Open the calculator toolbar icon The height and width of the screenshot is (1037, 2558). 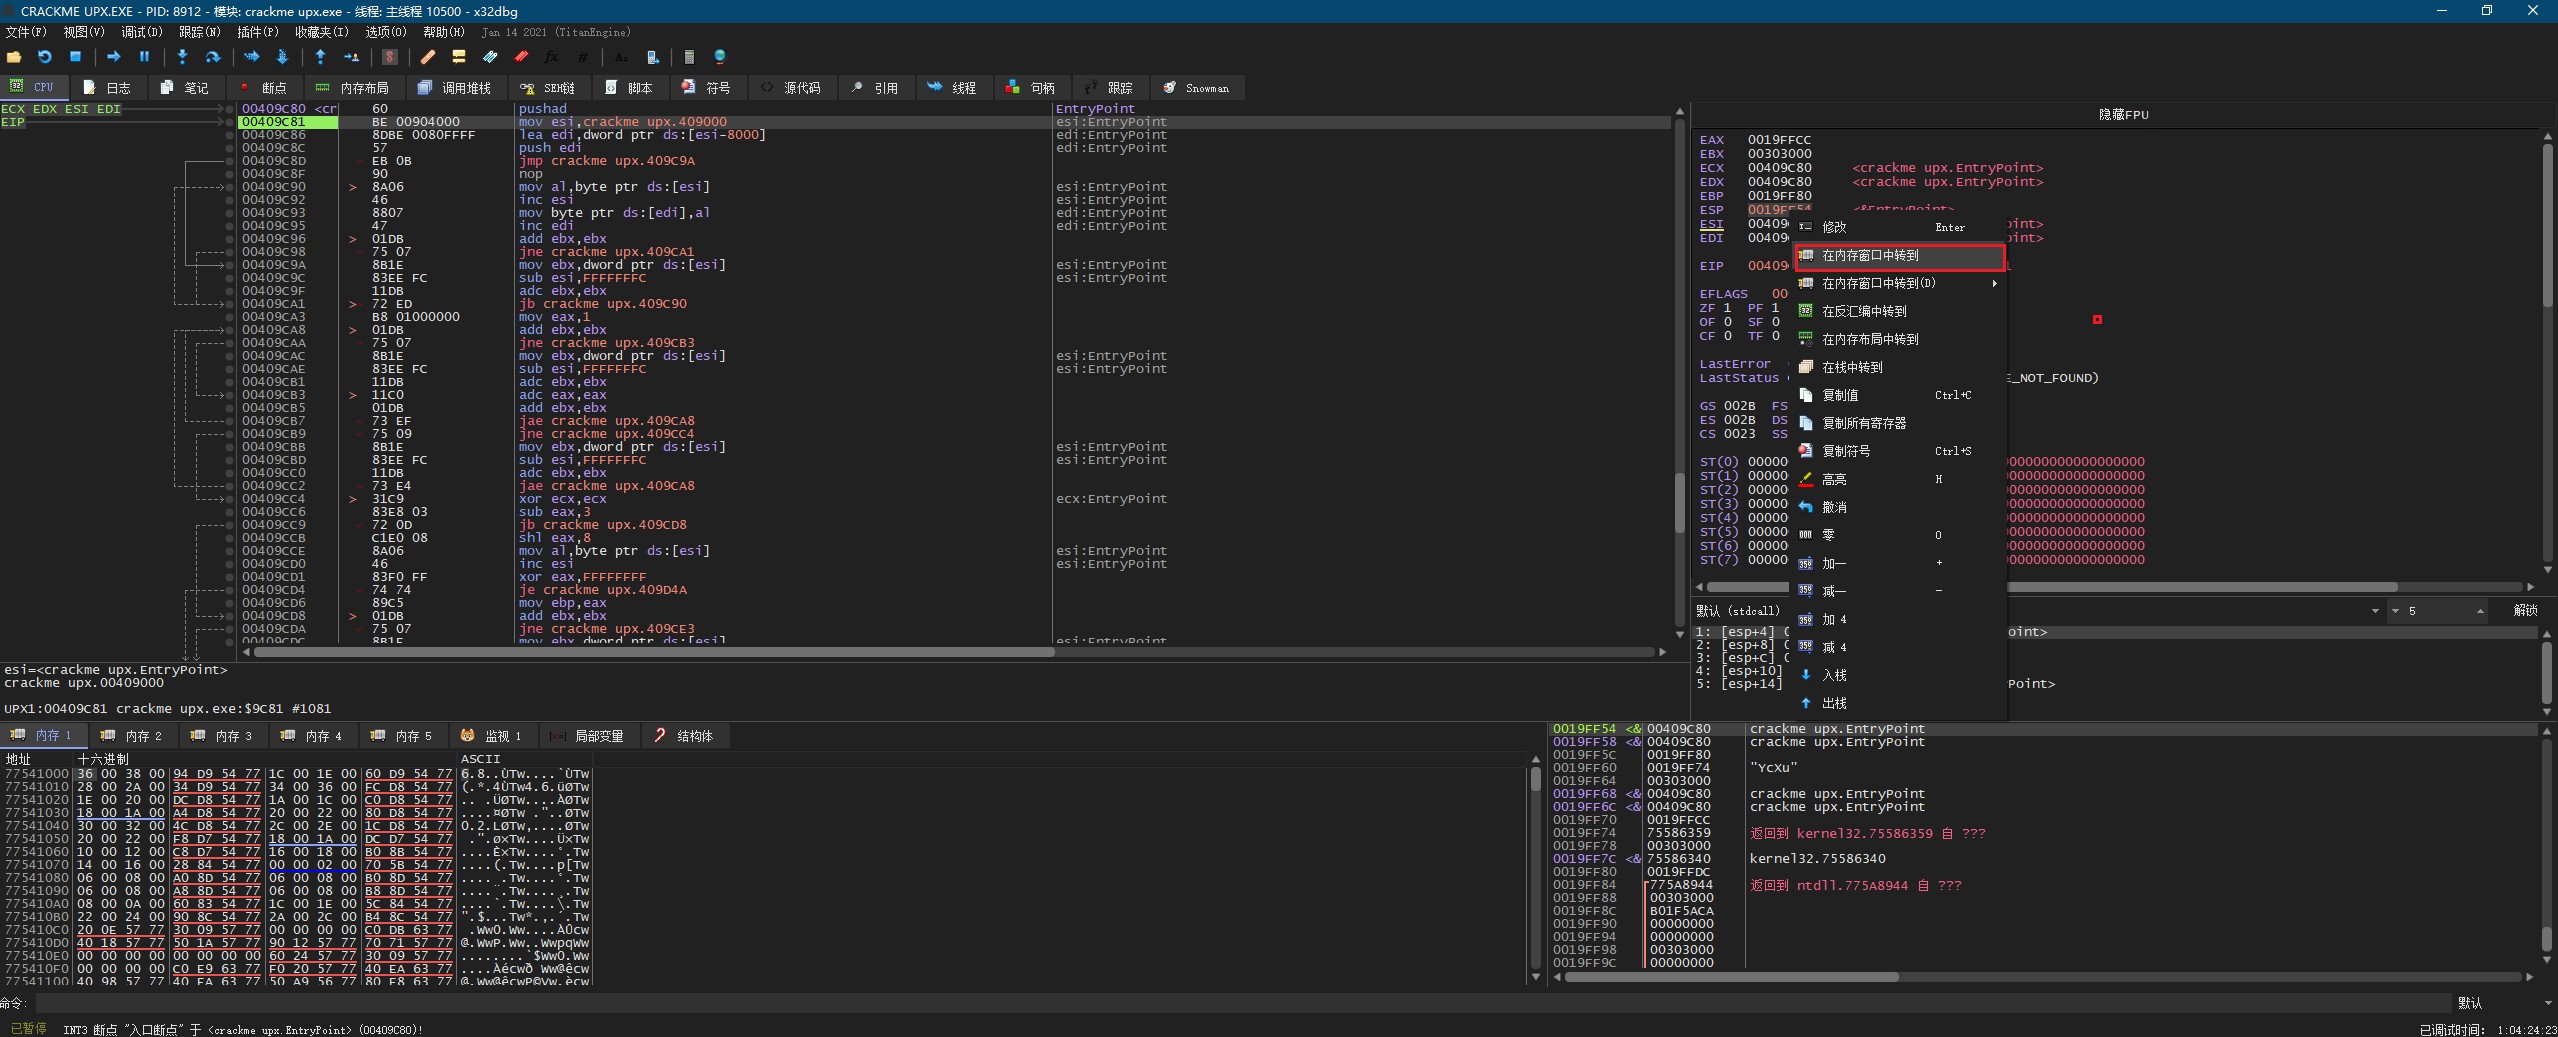[689, 57]
